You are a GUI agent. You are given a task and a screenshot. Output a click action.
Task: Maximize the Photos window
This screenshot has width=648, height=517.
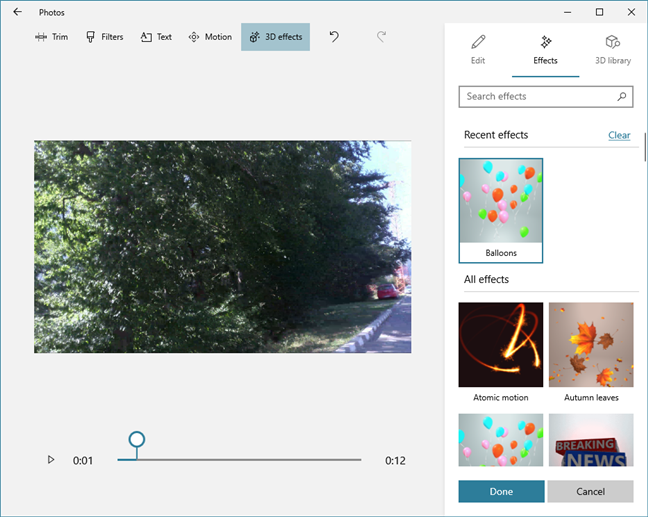point(599,12)
